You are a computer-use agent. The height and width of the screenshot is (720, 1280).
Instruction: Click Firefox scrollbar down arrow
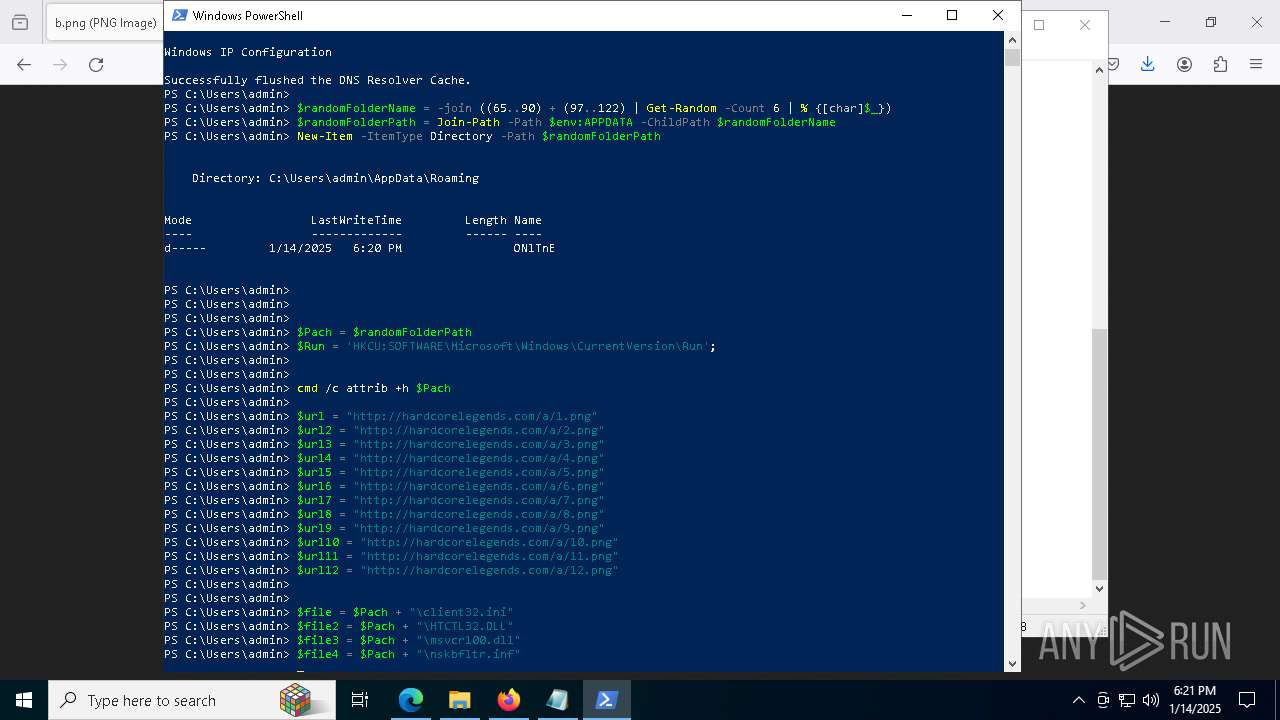coord(1100,589)
